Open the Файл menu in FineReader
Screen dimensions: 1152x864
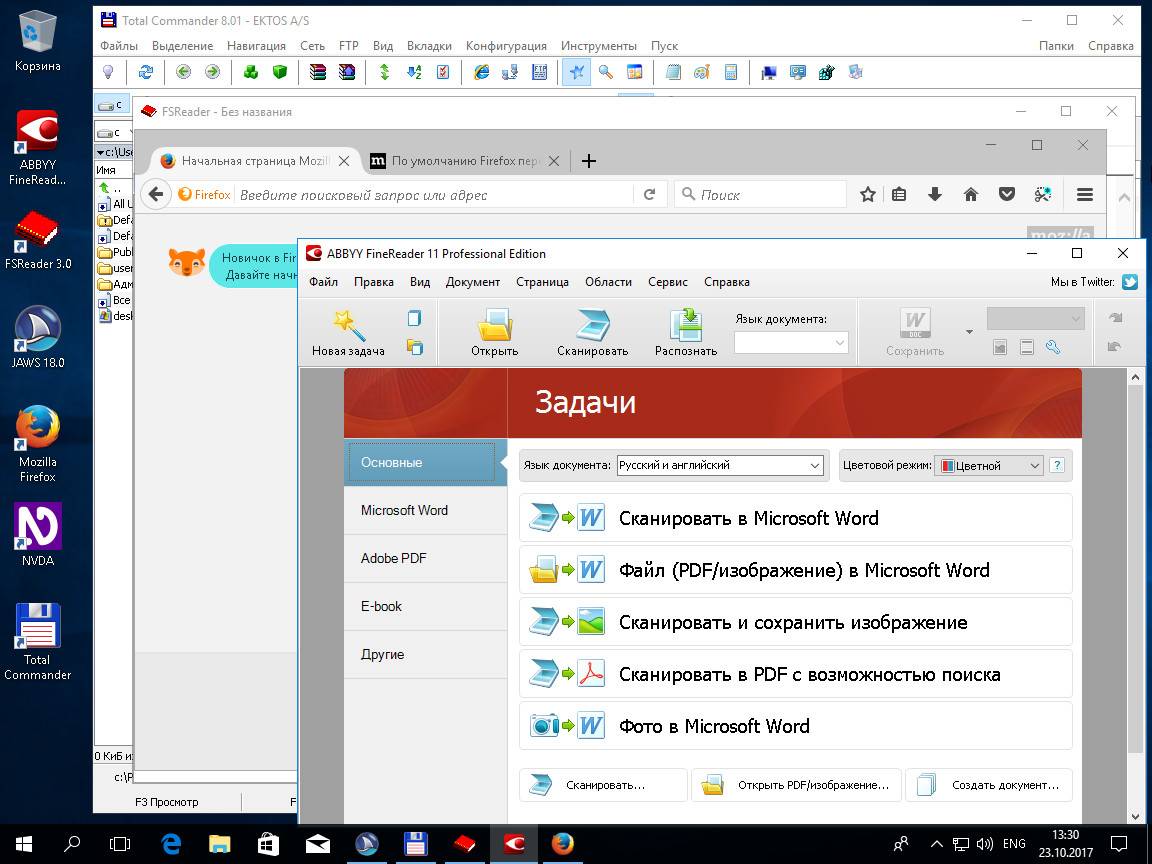pos(323,282)
